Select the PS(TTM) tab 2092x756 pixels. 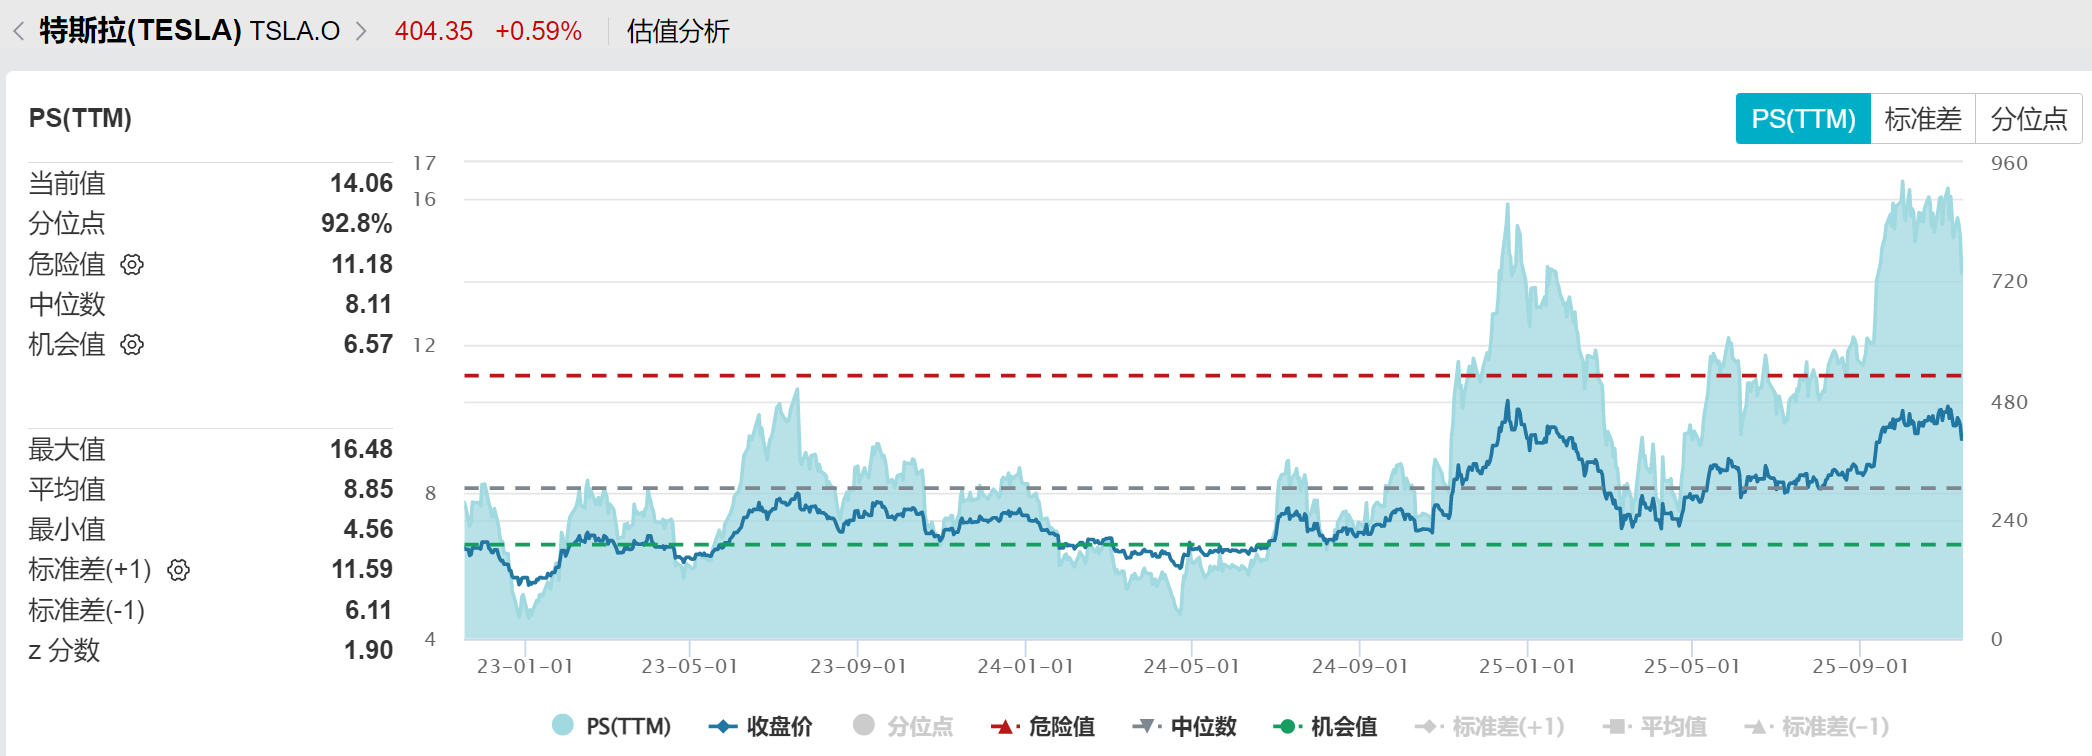pos(1803,119)
